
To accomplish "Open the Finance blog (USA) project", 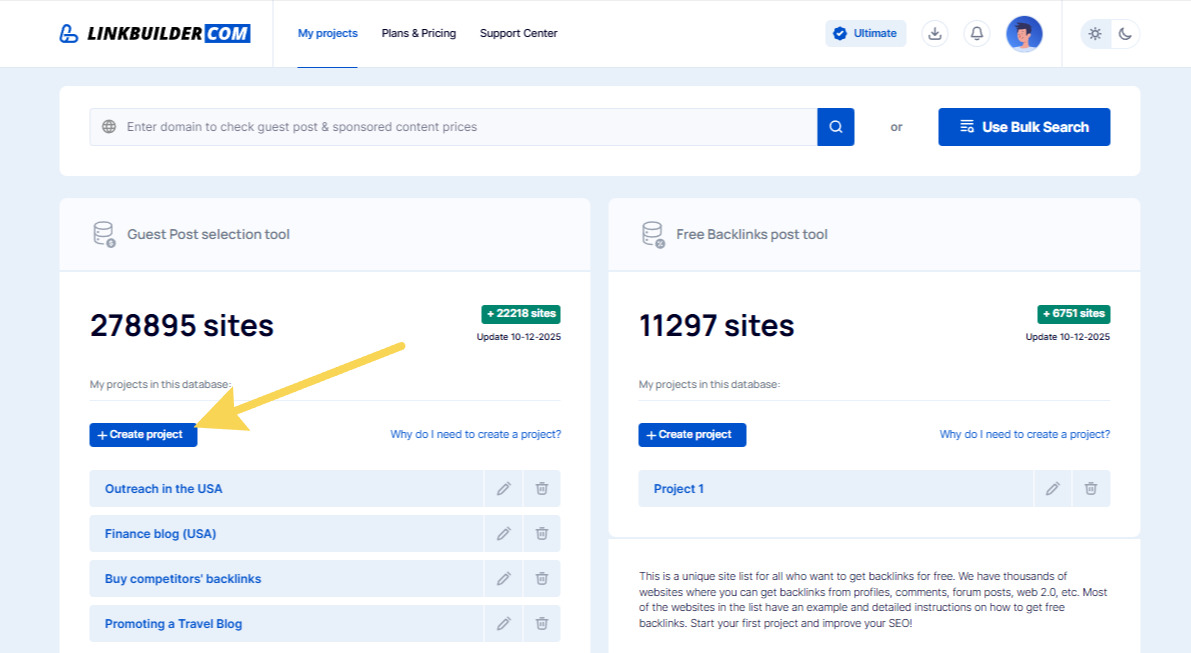I will pos(160,534).
